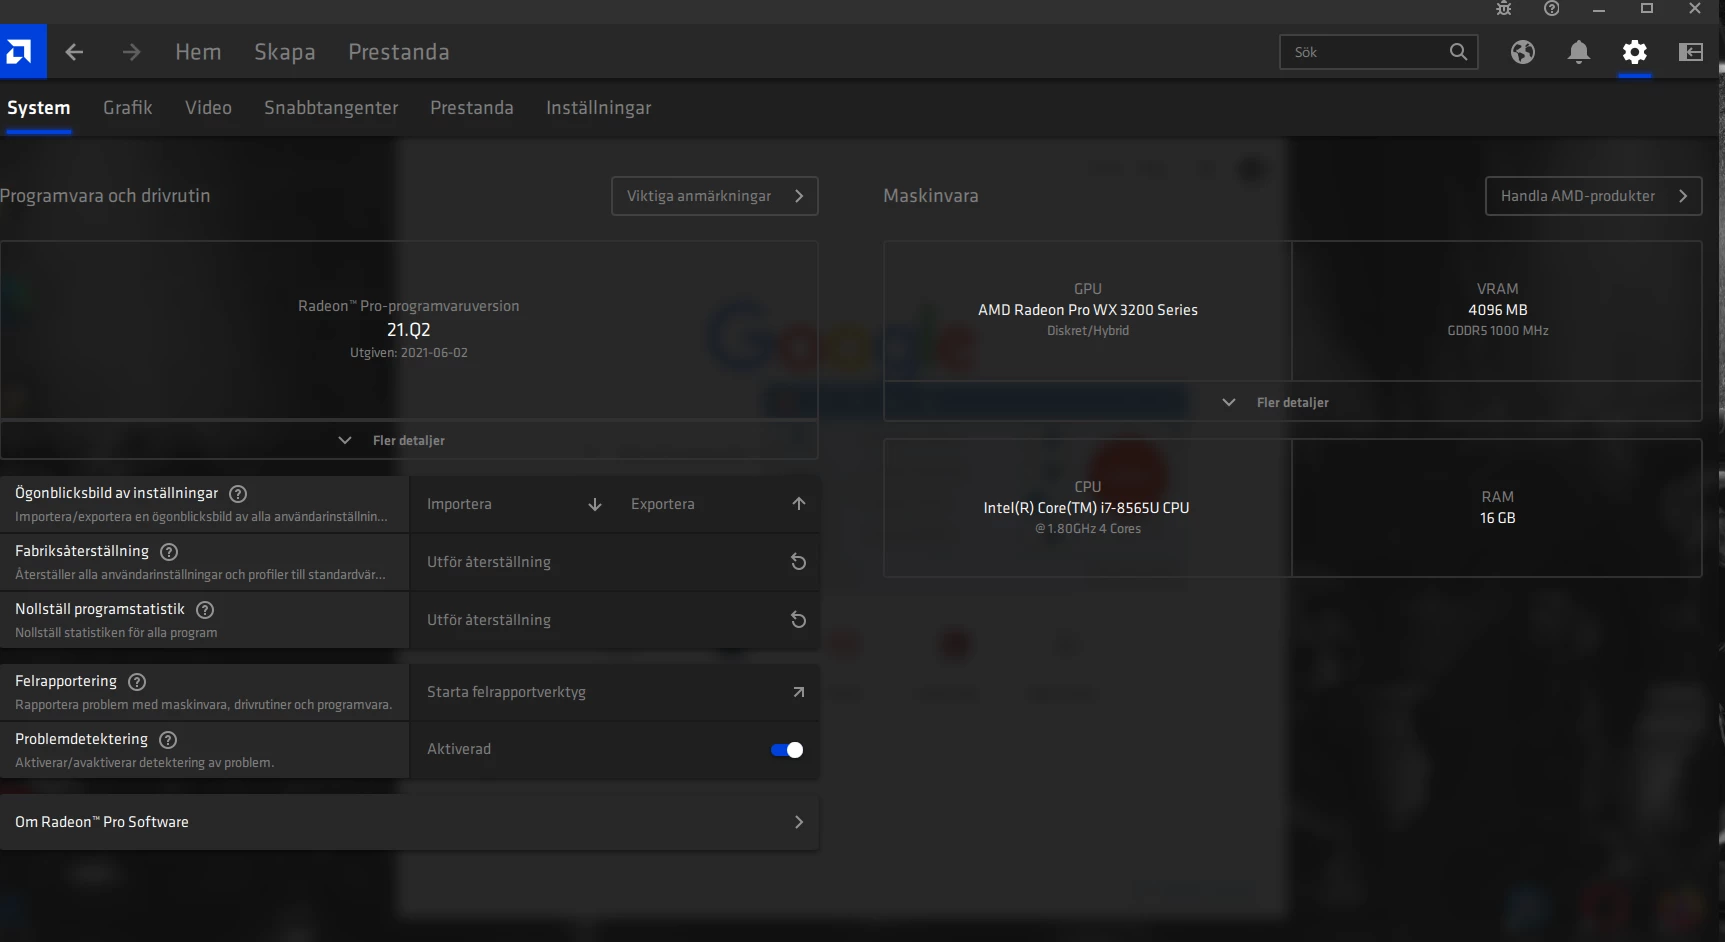Click the CPU Intel Core i7-8565U card
Screen dimensions: 1725x942
1088,508
